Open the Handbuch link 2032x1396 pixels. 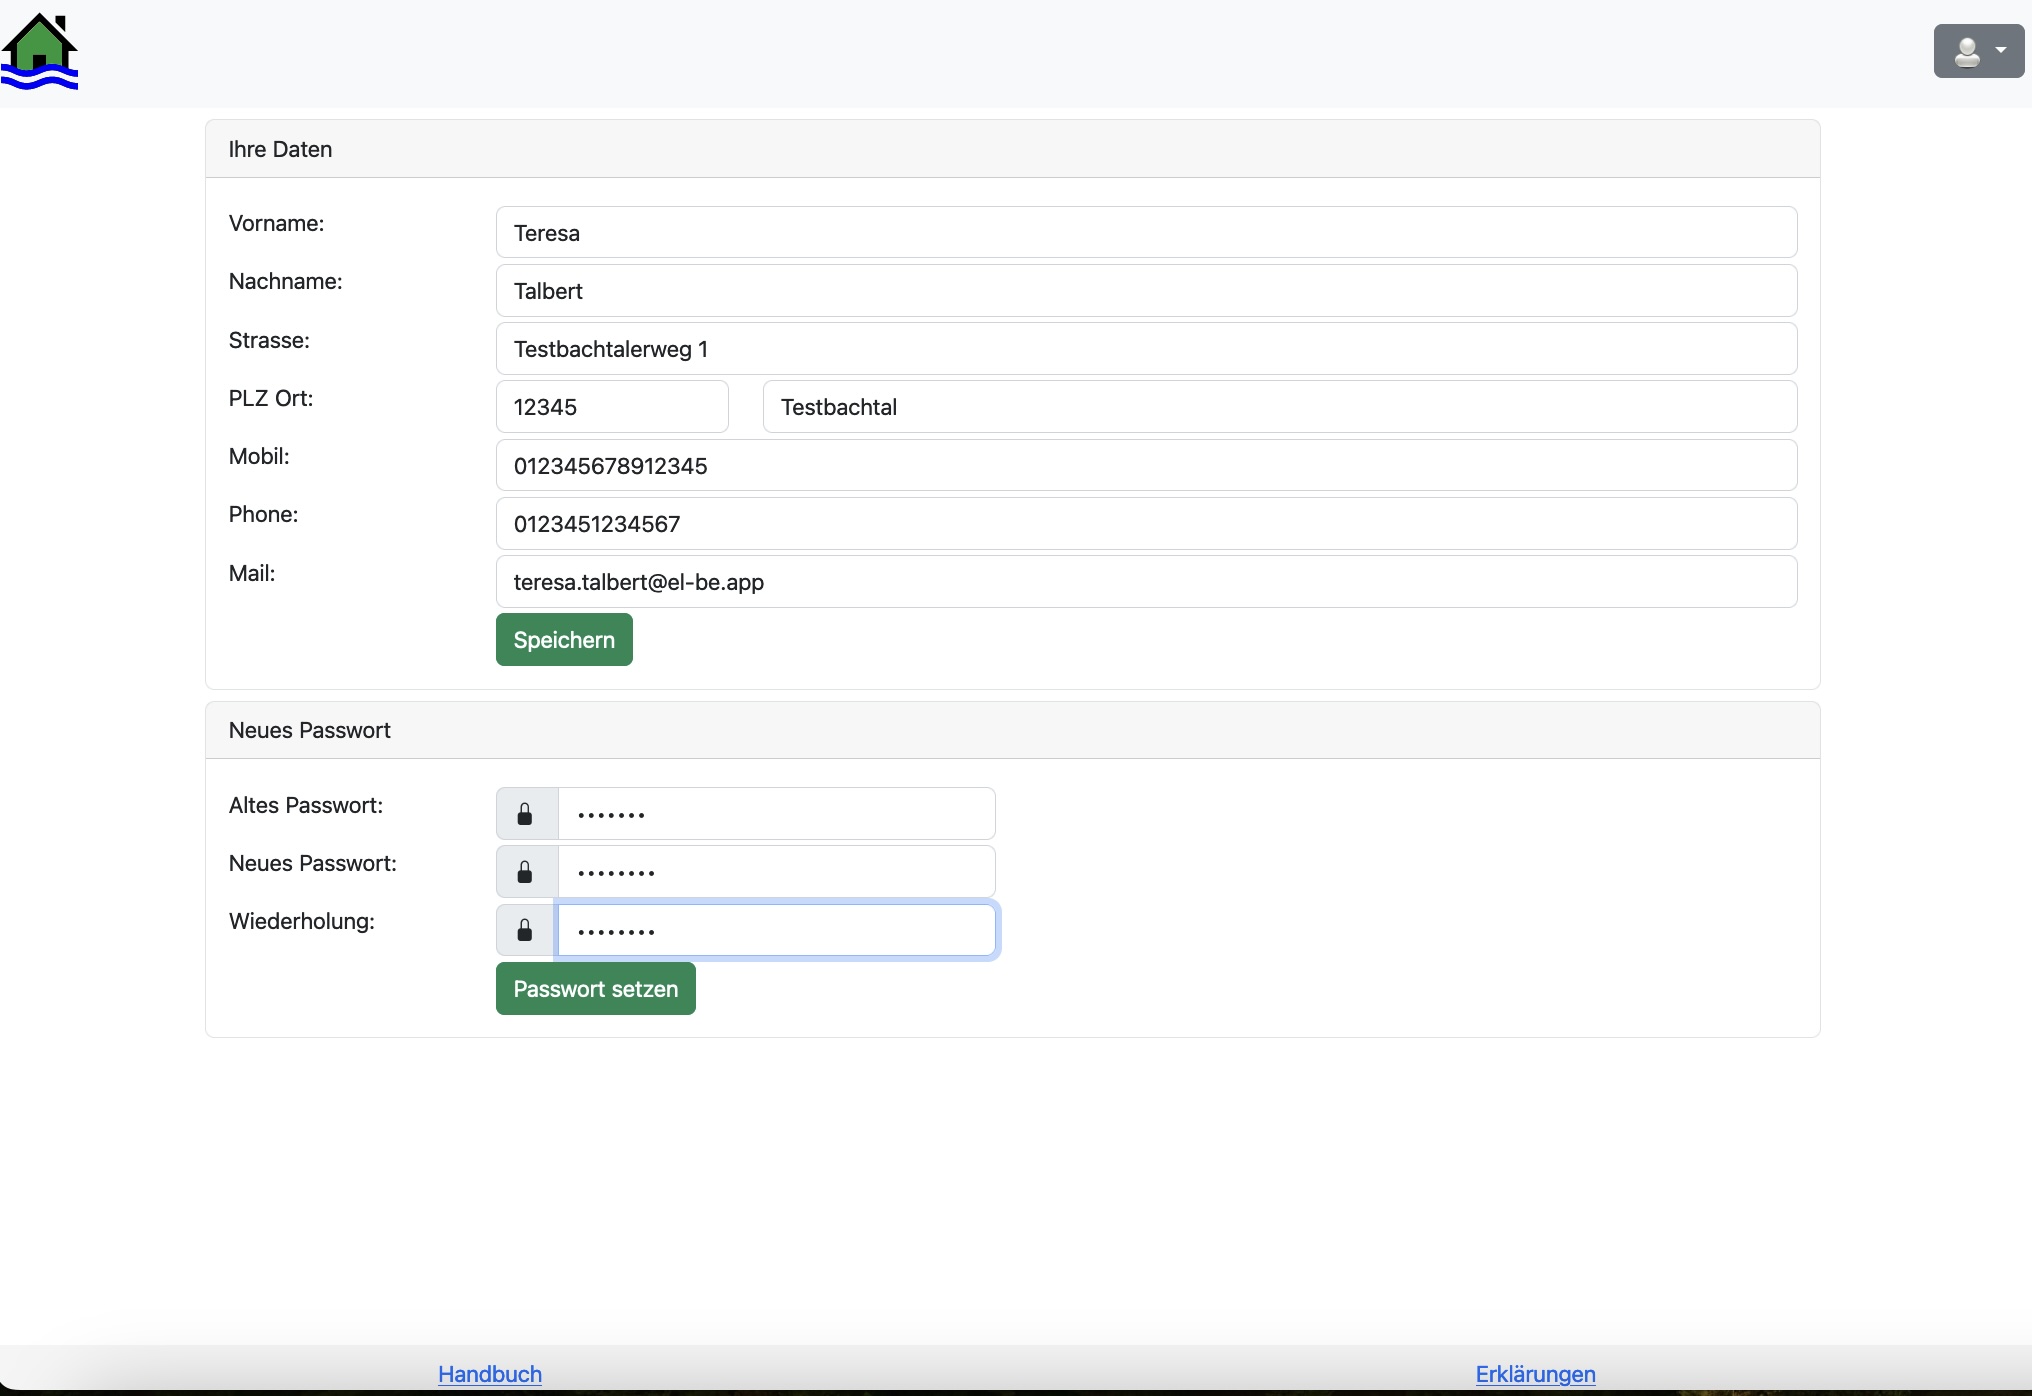point(490,1374)
